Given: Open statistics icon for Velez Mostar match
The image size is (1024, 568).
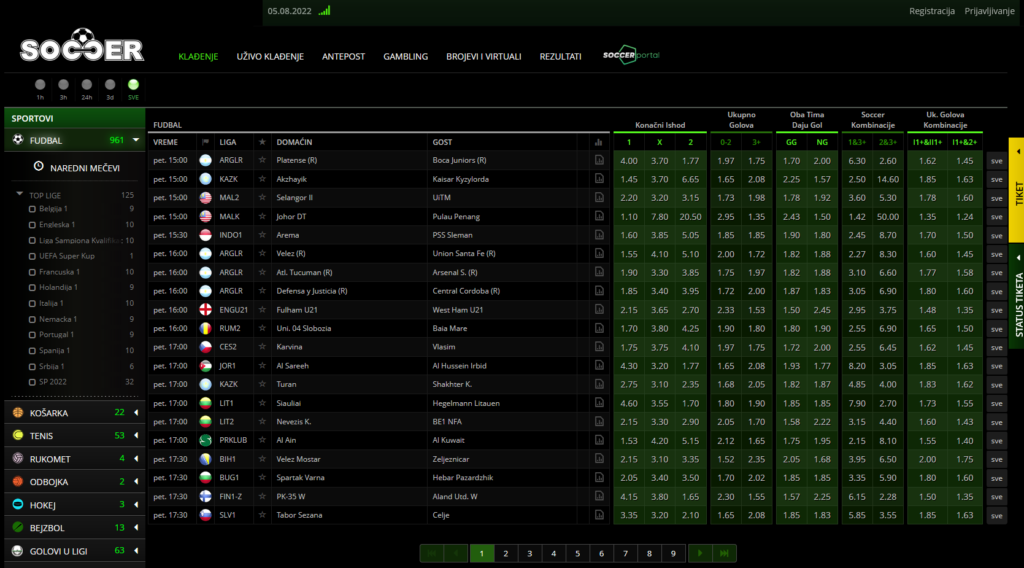Looking at the screenshot, I should click(x=599, y=459).
